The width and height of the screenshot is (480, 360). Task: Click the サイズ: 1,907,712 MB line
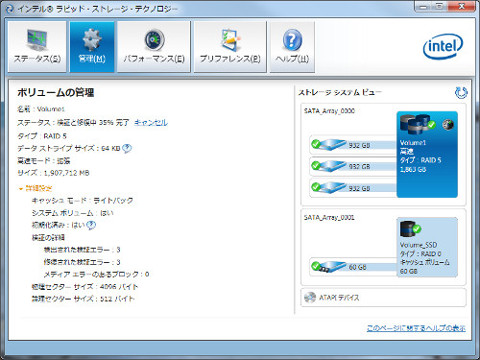(53, 173)
